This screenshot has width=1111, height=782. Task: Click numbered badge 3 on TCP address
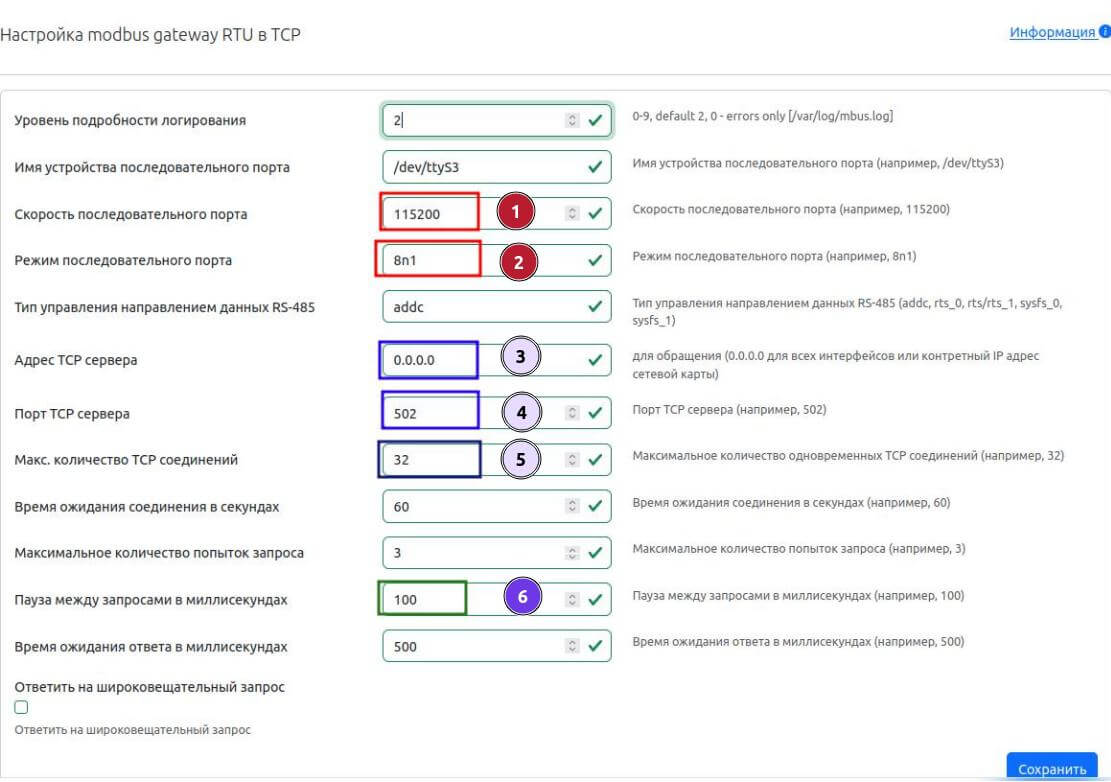click(x=520, y=356)
